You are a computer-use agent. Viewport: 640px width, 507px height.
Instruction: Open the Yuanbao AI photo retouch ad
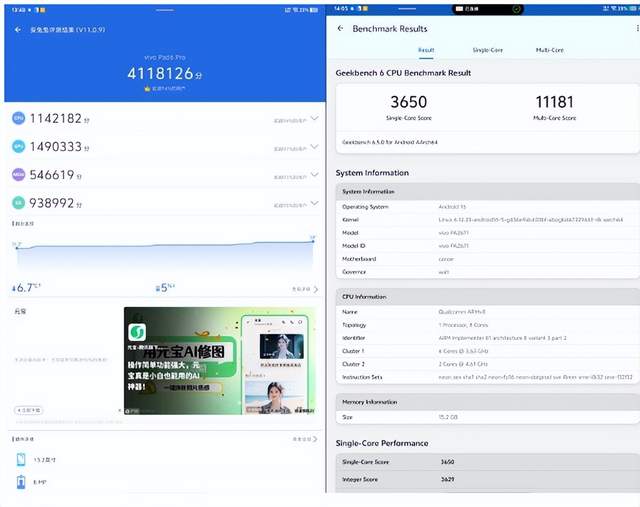tap(220, 361)
